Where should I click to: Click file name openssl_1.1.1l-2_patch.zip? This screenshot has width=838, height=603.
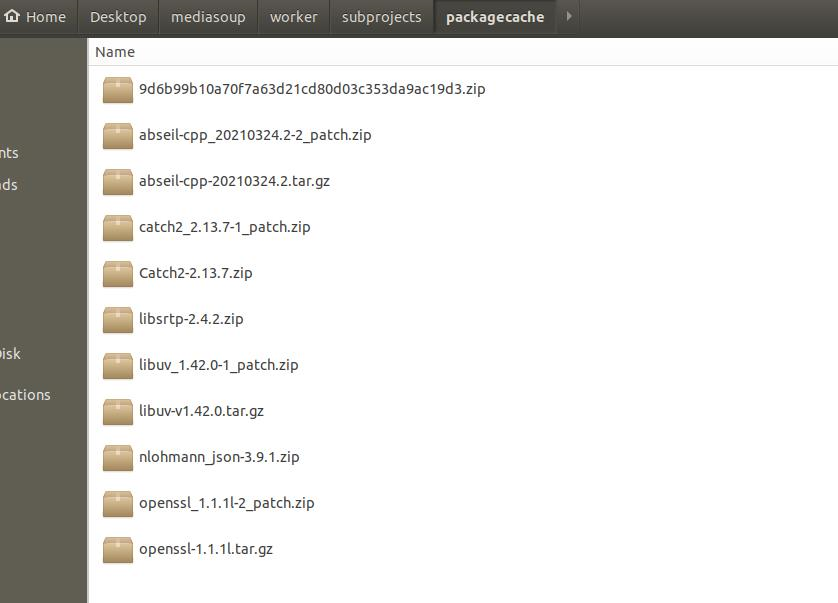point(227,502)
